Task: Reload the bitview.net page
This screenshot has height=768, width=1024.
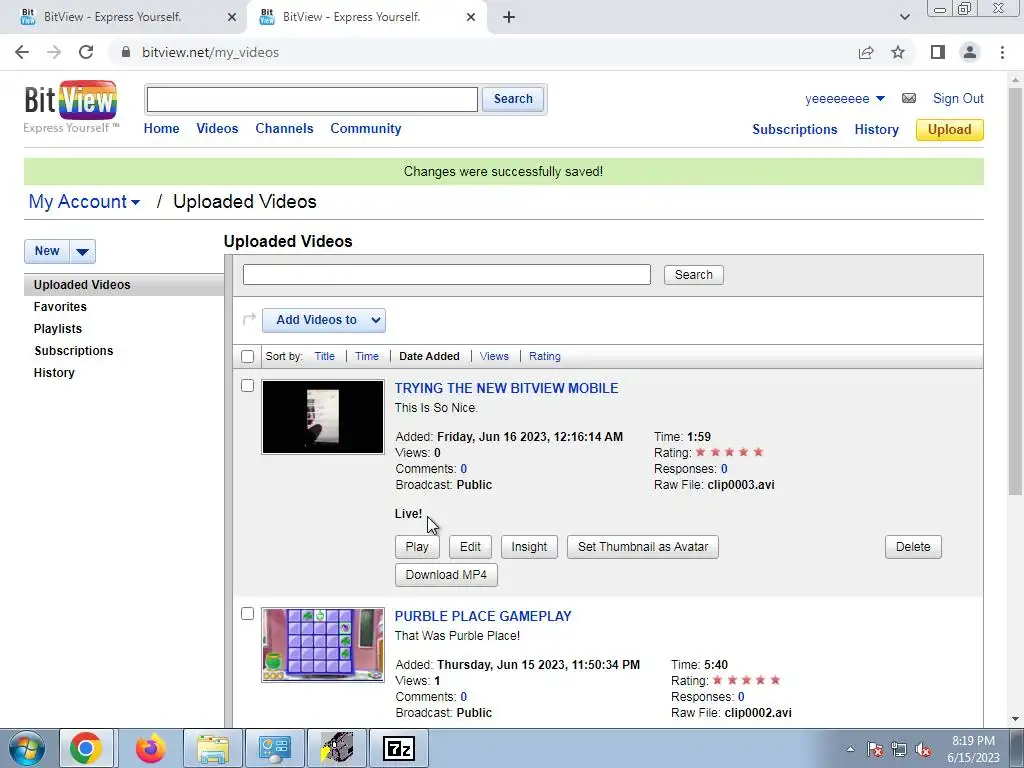Action: pos(86,52)
